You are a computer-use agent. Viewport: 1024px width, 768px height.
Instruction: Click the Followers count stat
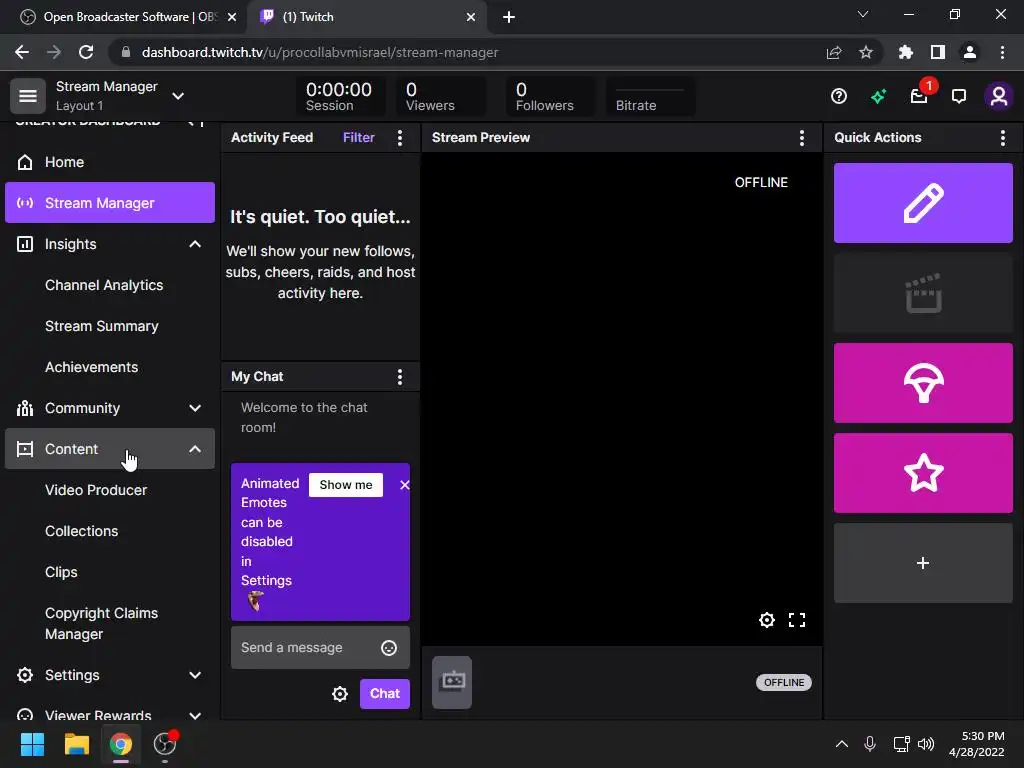[x=551, y=97]
